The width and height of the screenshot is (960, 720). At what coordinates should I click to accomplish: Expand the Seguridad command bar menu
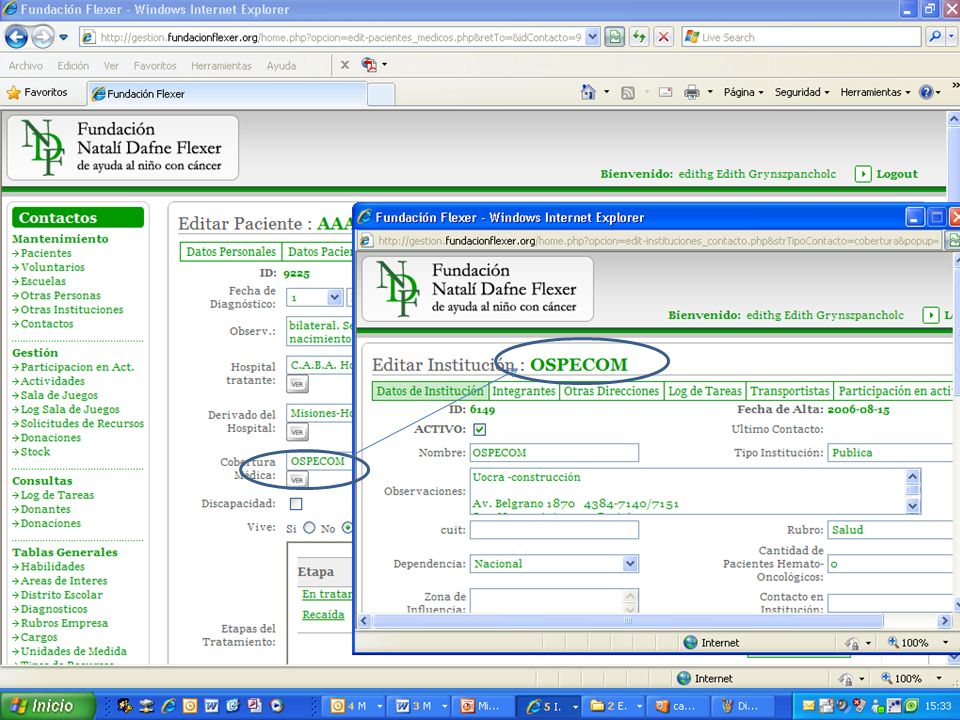point(802,92)
